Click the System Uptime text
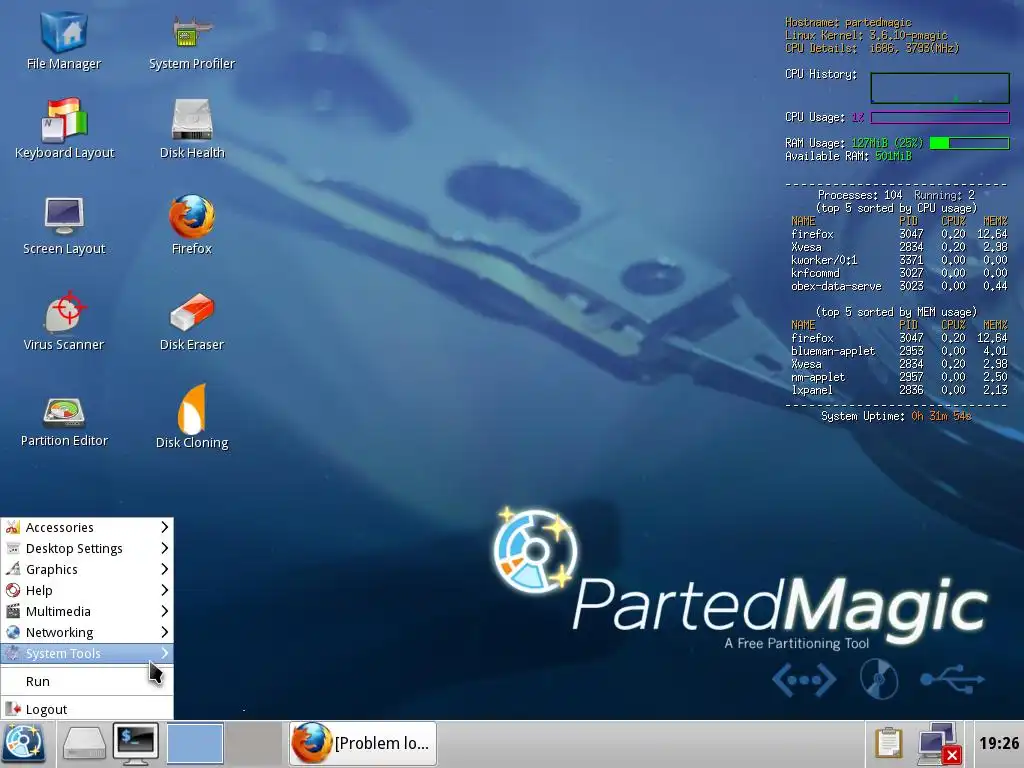 [x=895, y=416]
